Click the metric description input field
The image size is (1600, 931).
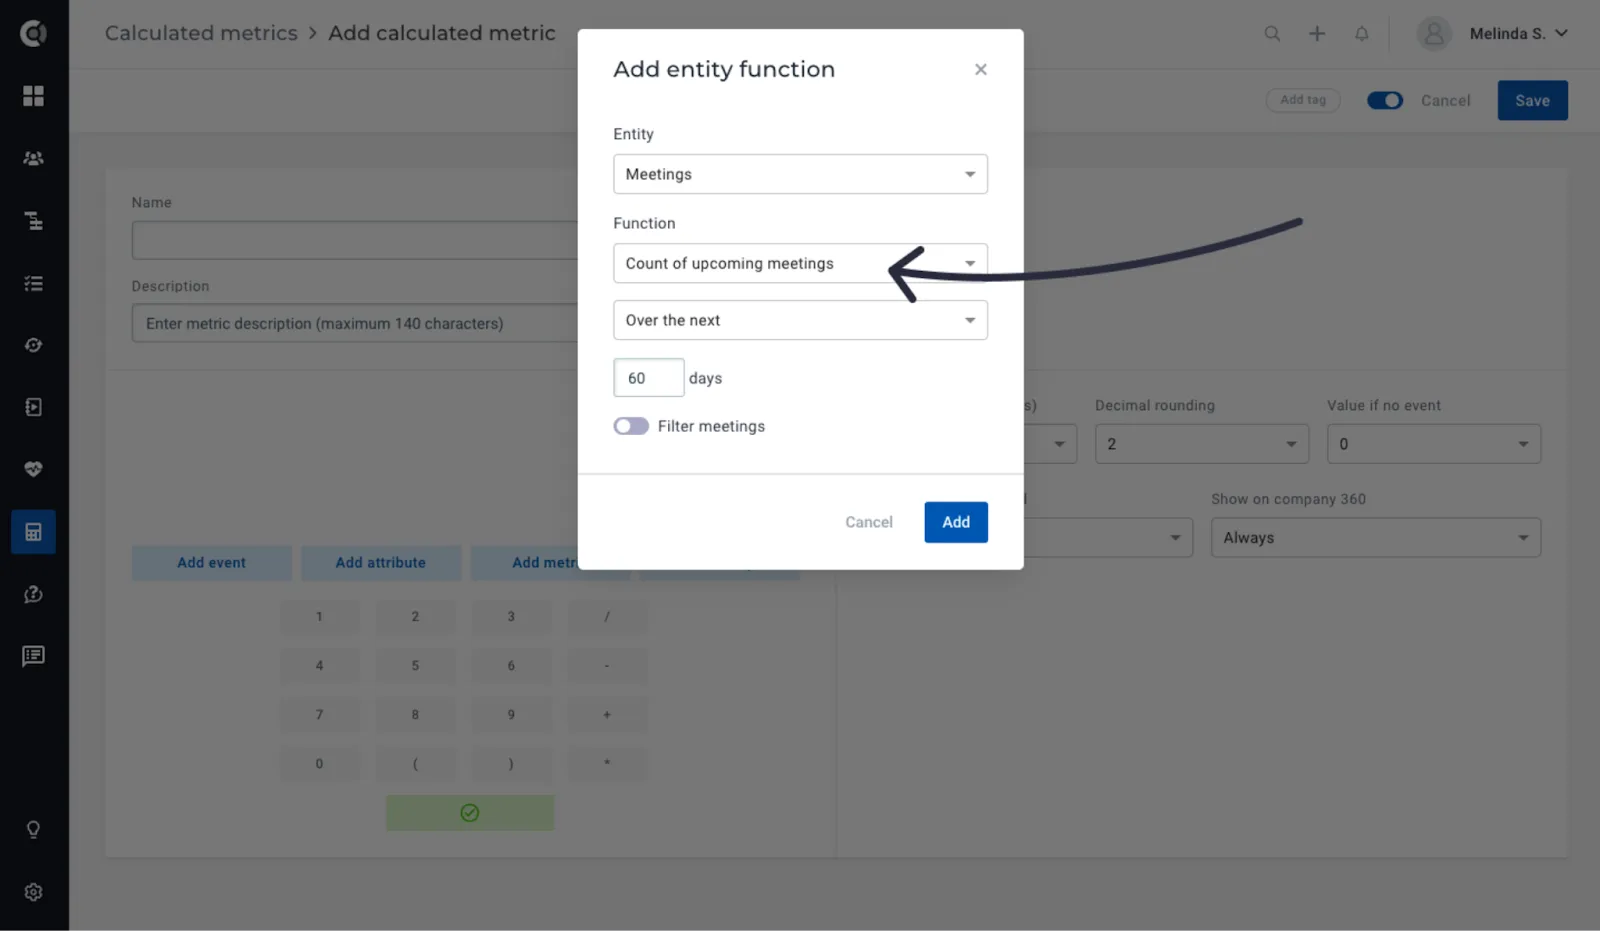pos(355,323)
